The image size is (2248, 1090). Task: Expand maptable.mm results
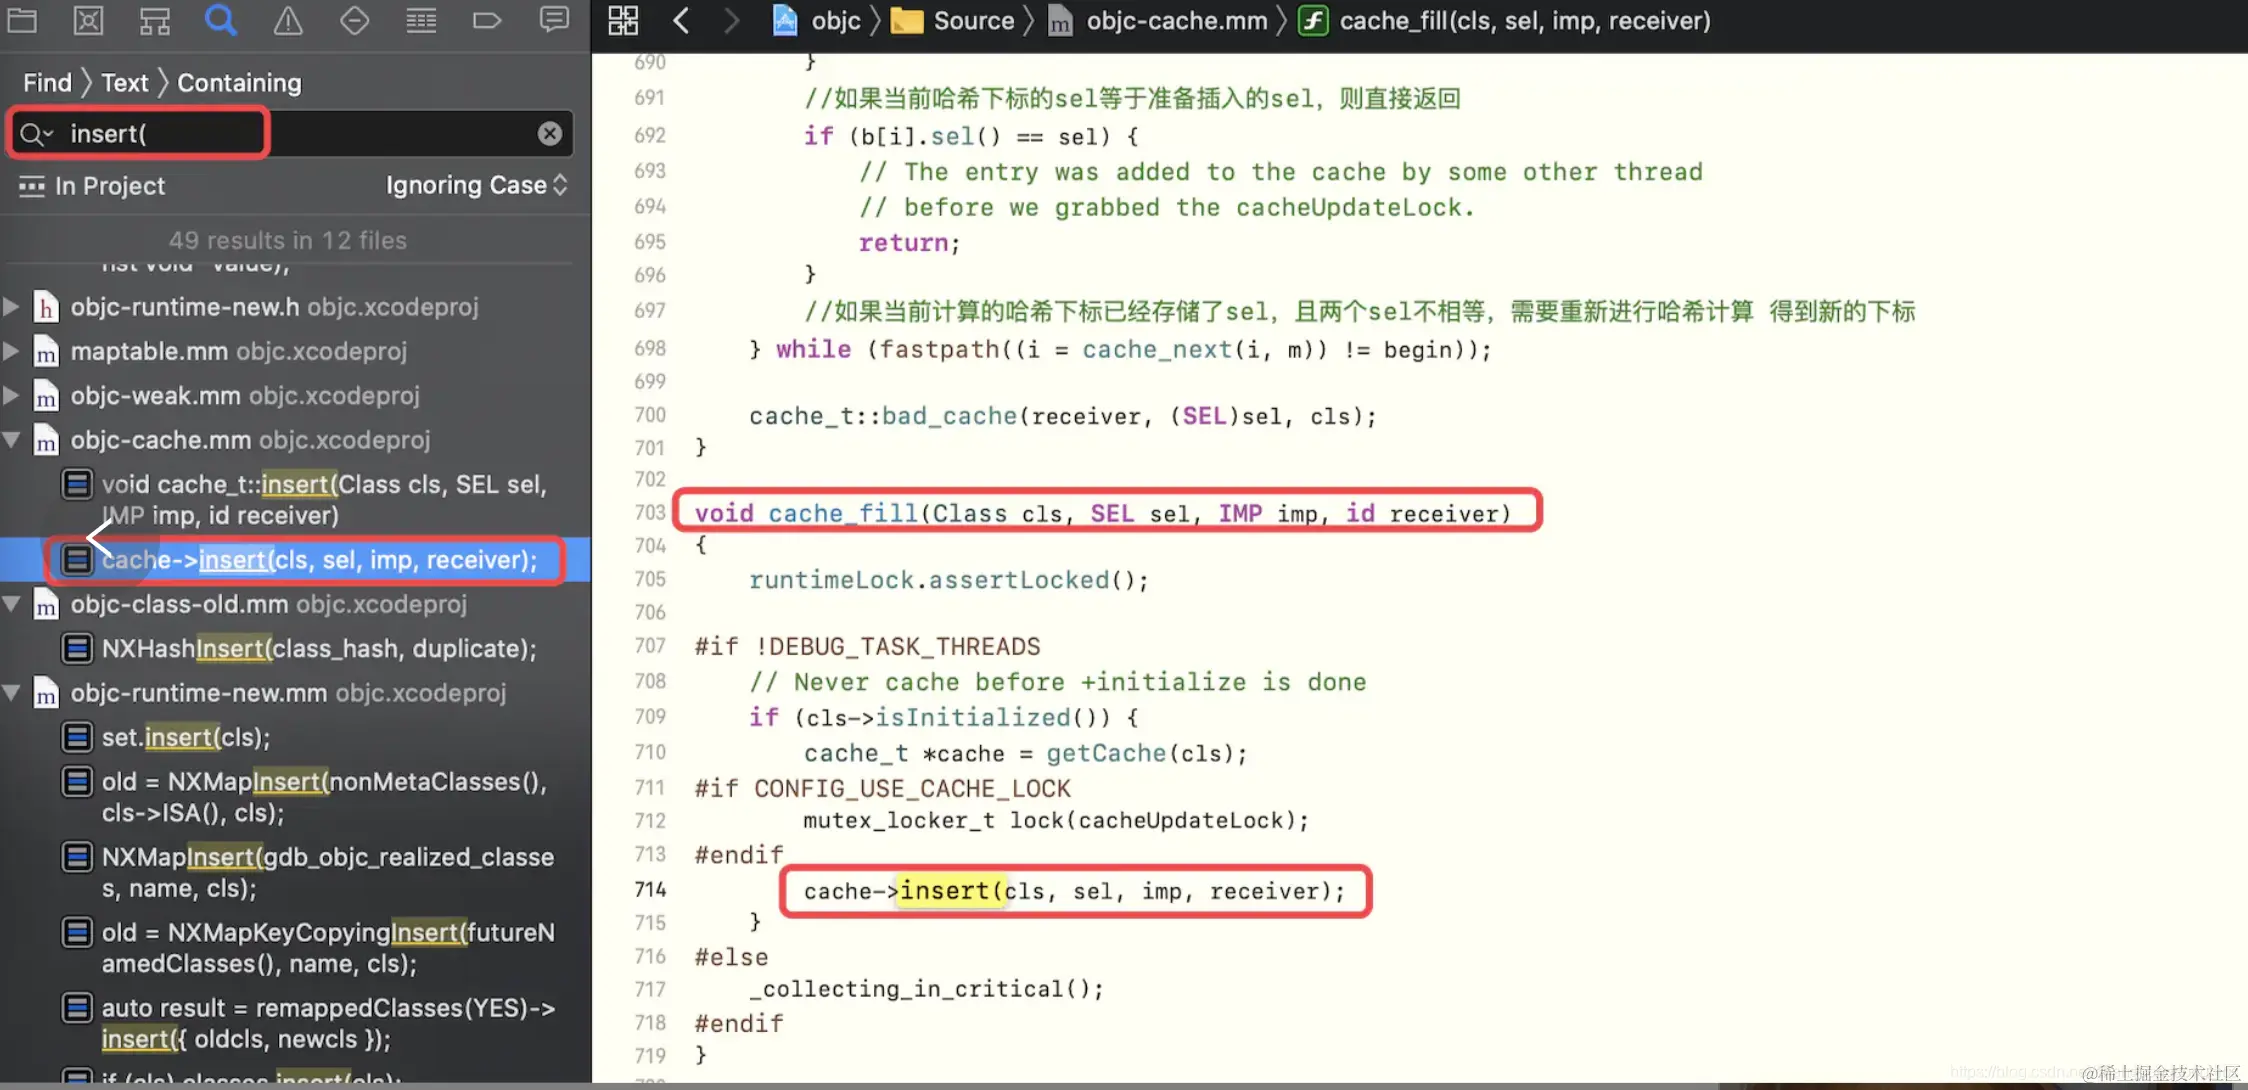tap(11, 350)
